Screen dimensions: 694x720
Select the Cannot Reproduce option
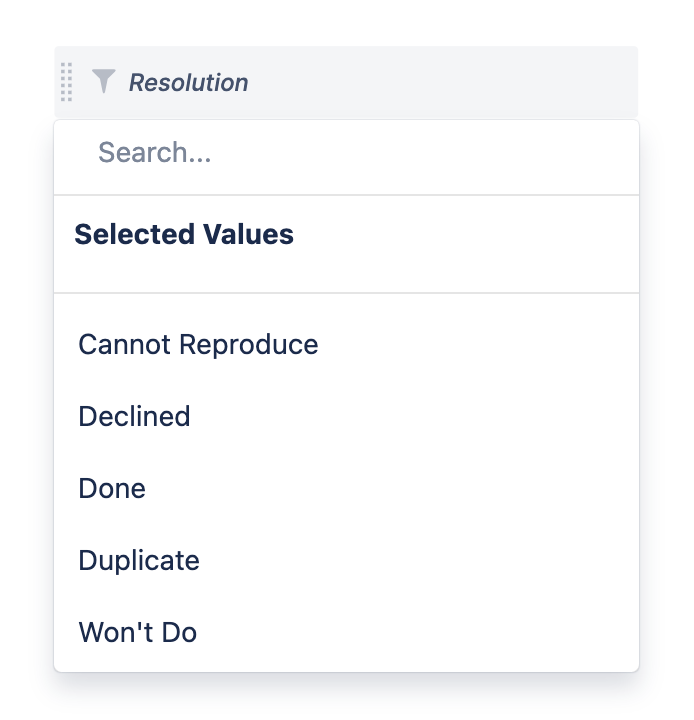pos(346,344)
